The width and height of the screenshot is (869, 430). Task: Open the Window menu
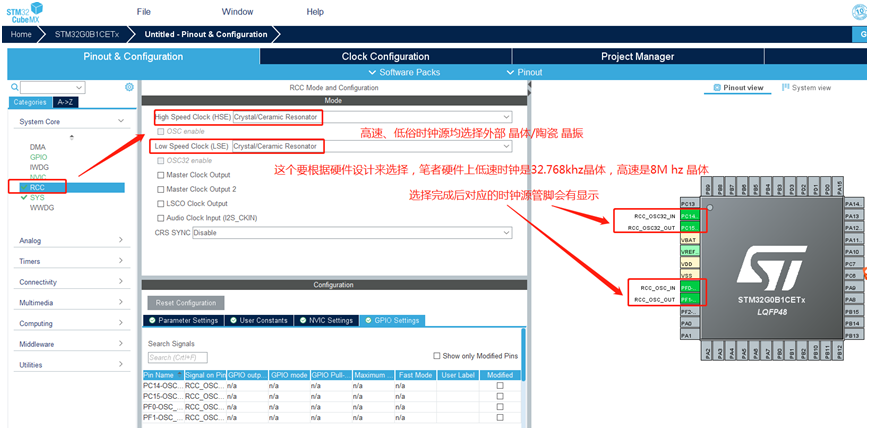pyautogui.click(x=237, y=12)
